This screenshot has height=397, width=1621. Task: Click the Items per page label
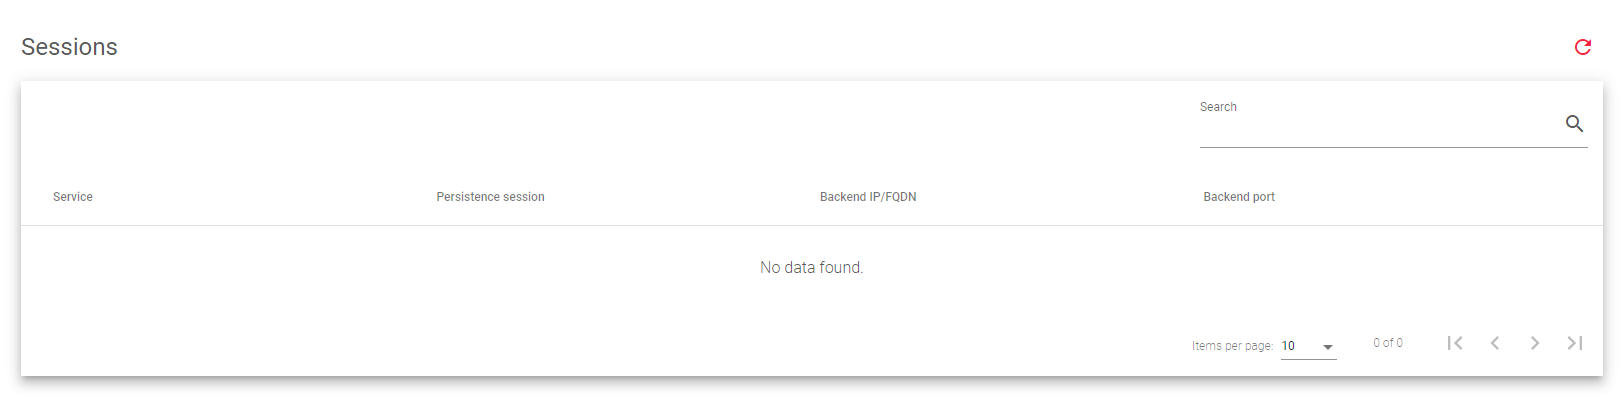coord(1232,346)
